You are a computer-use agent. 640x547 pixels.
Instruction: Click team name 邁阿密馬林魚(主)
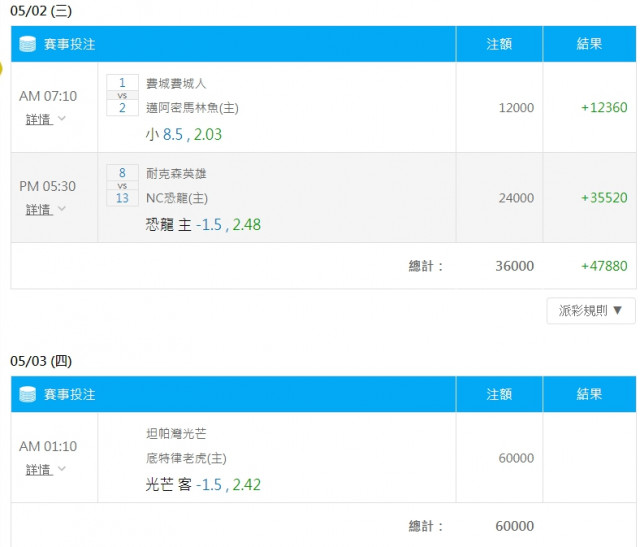tap(192, 108)
